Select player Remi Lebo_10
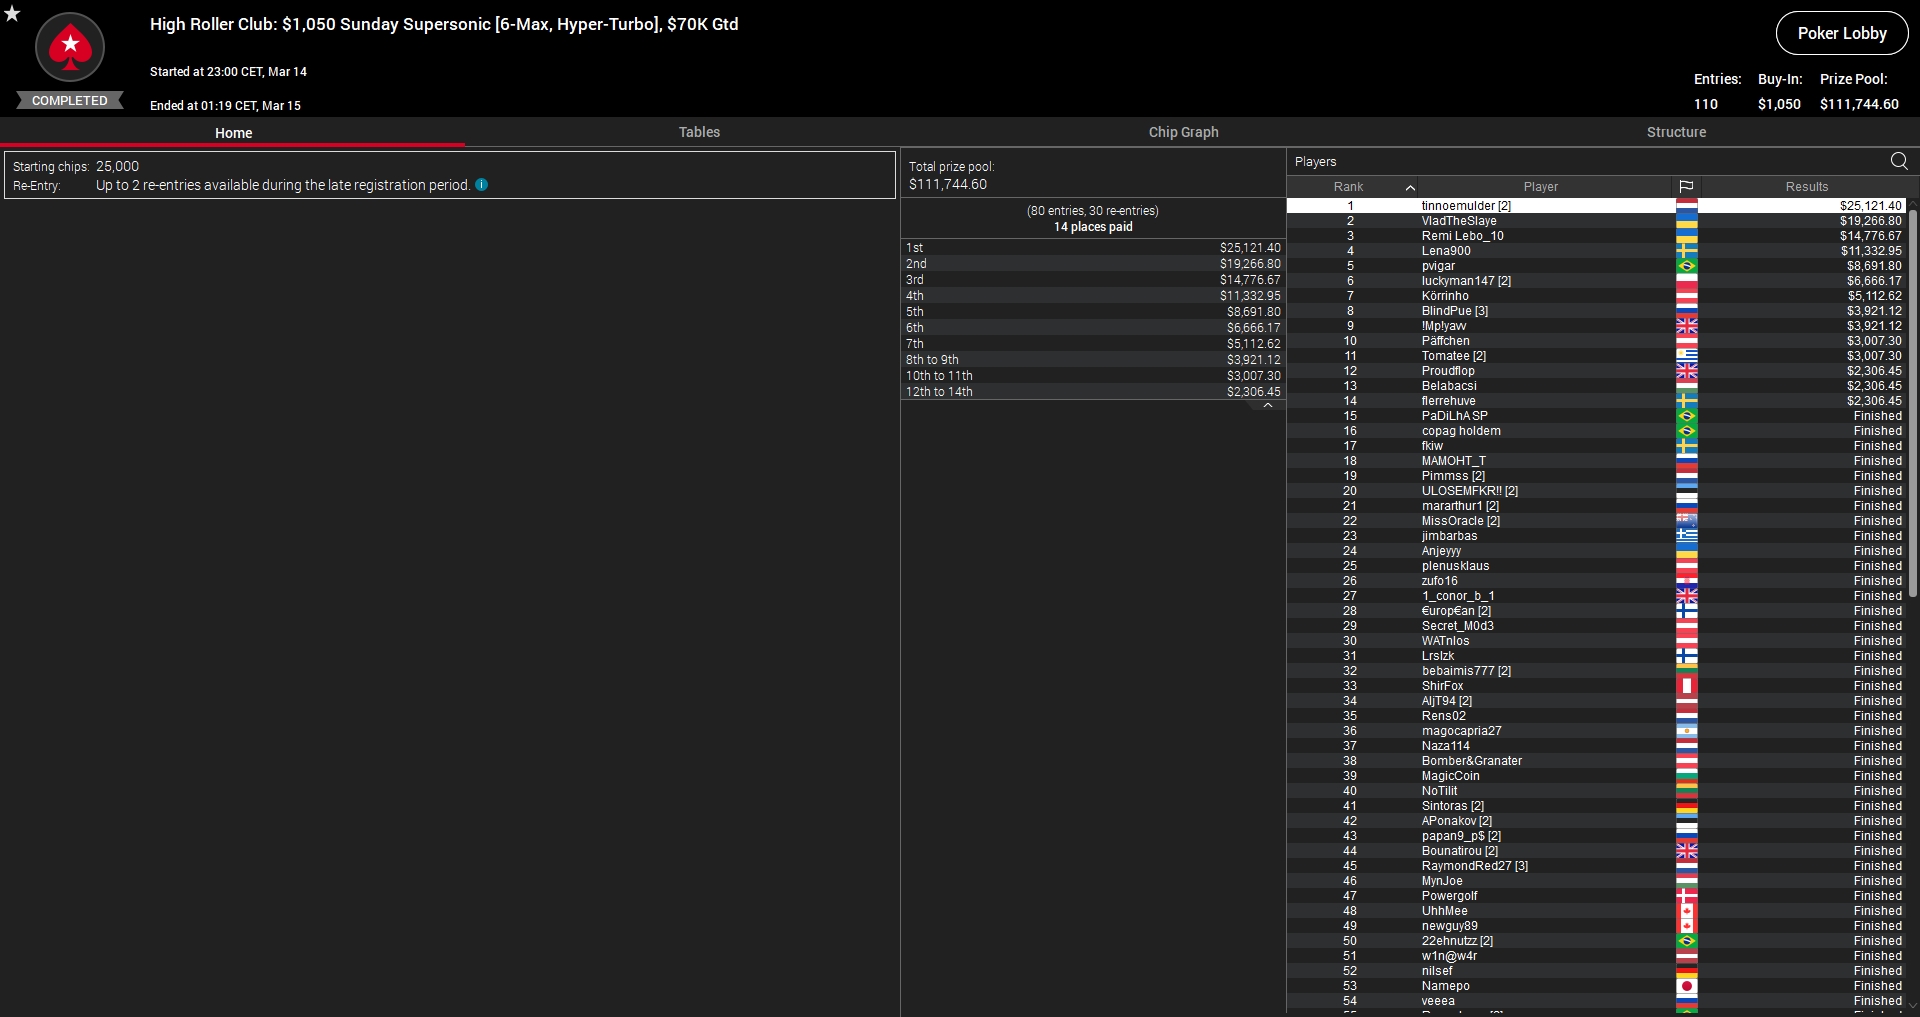The image size is (1920, 1017). [x=1597, y=236]
